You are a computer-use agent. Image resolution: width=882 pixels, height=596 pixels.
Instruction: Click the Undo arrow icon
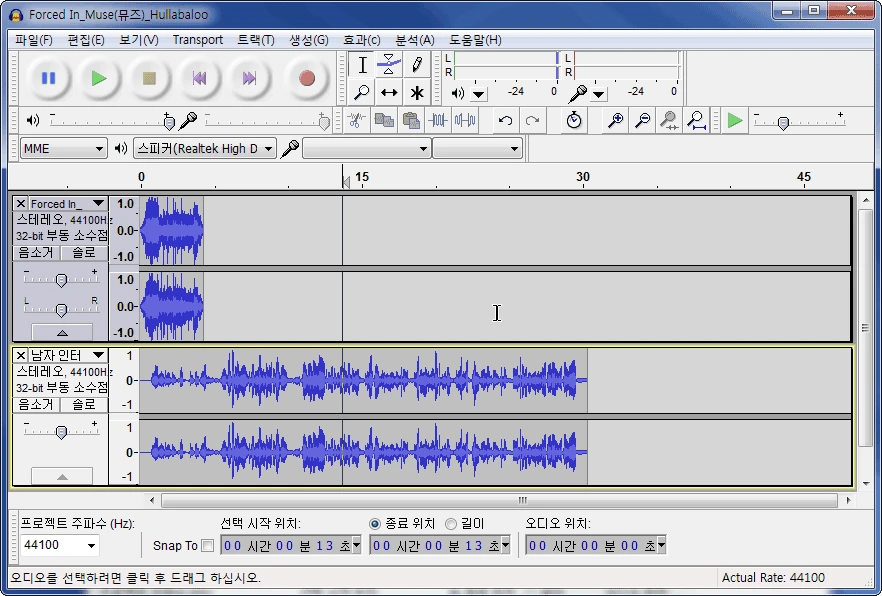click(x=506, y=121)
